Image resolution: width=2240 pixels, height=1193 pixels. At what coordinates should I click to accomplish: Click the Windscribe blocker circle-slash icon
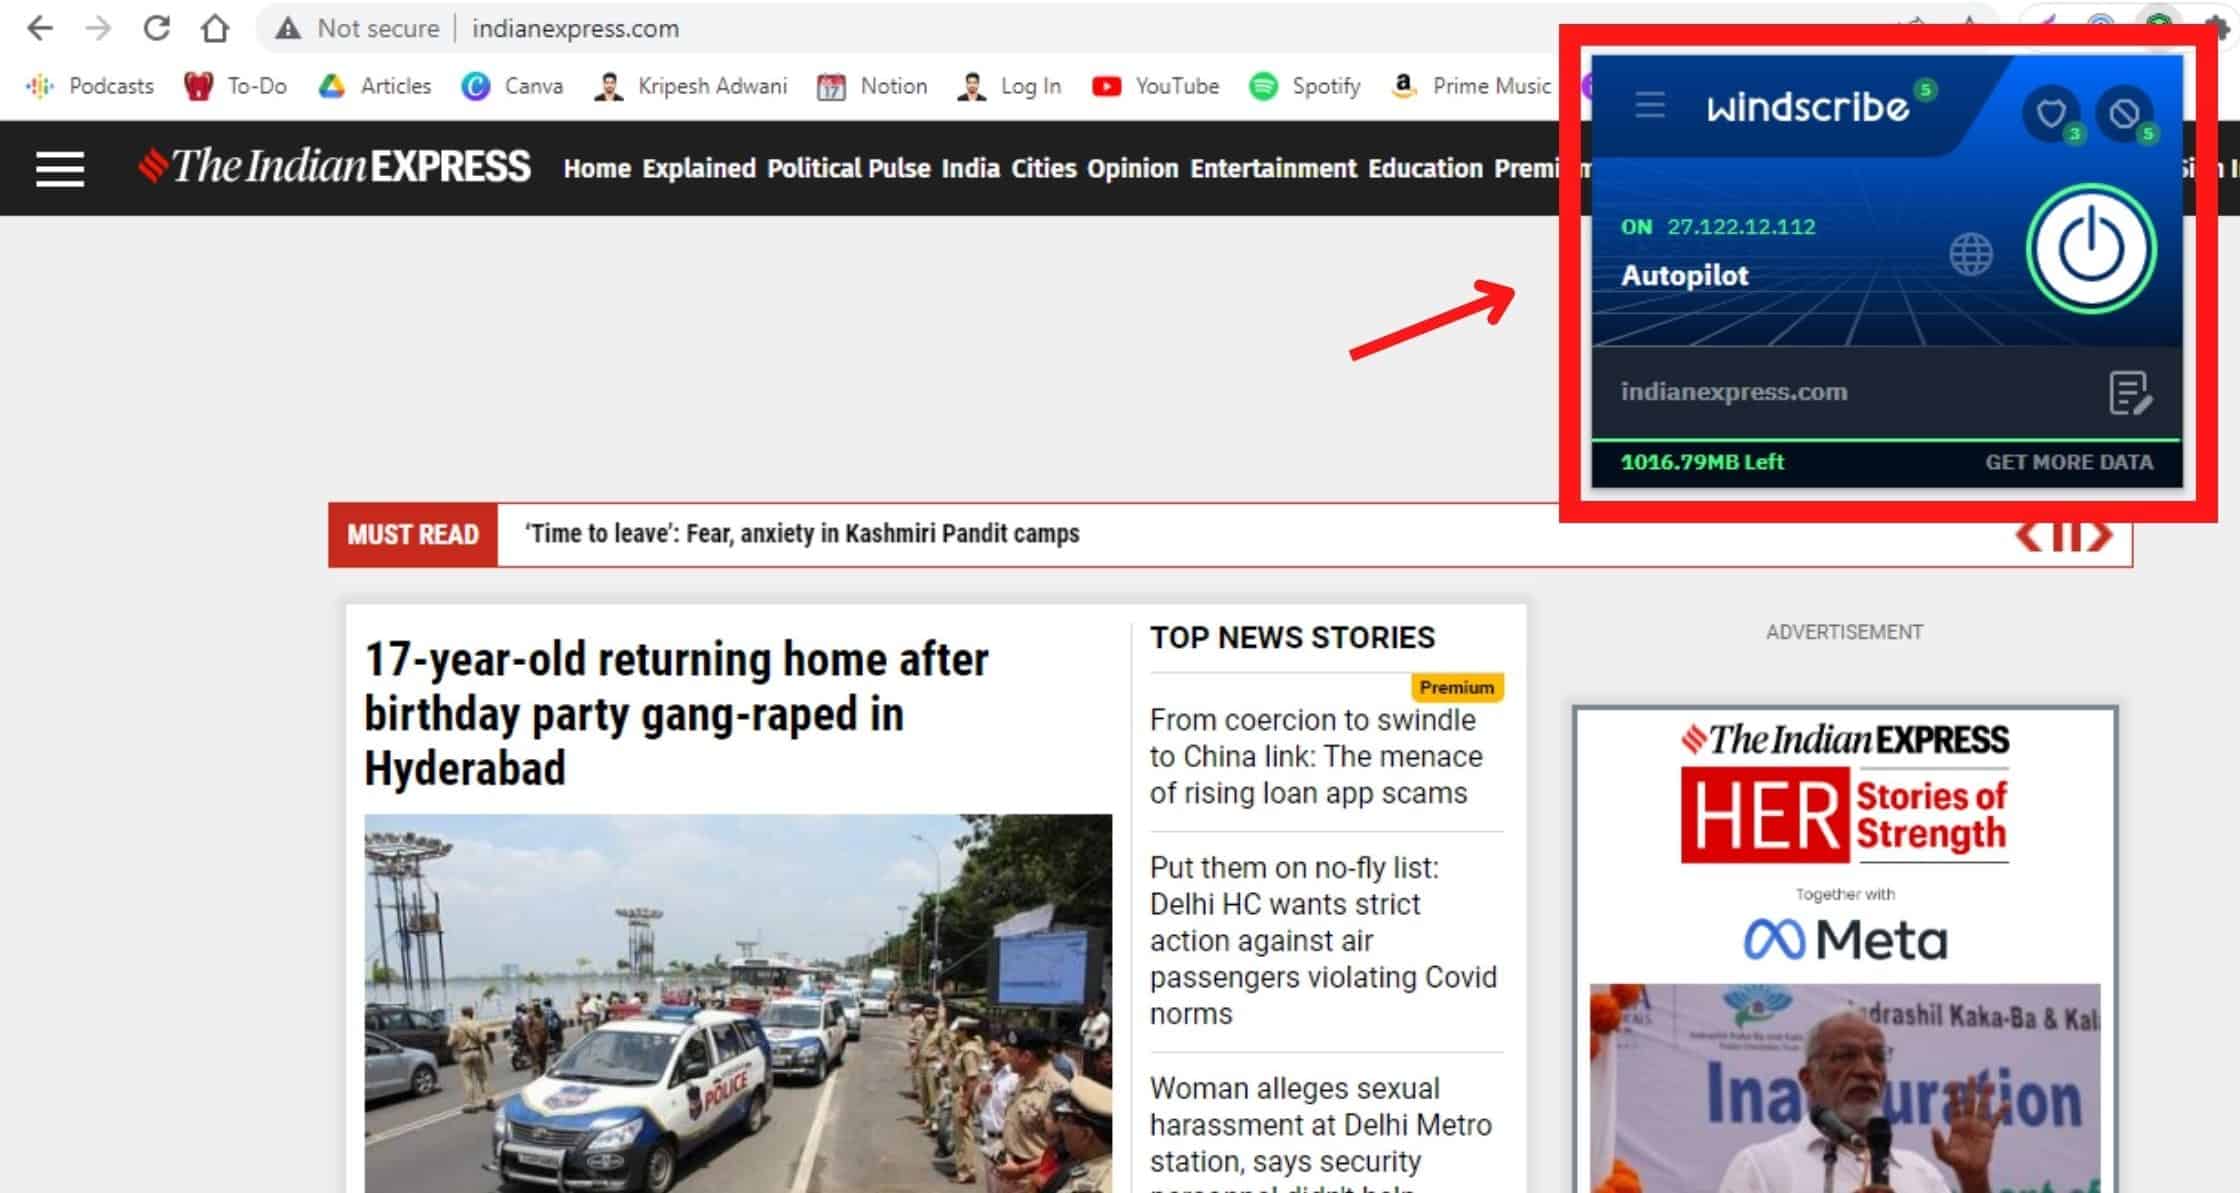(x=2123, y=114)
